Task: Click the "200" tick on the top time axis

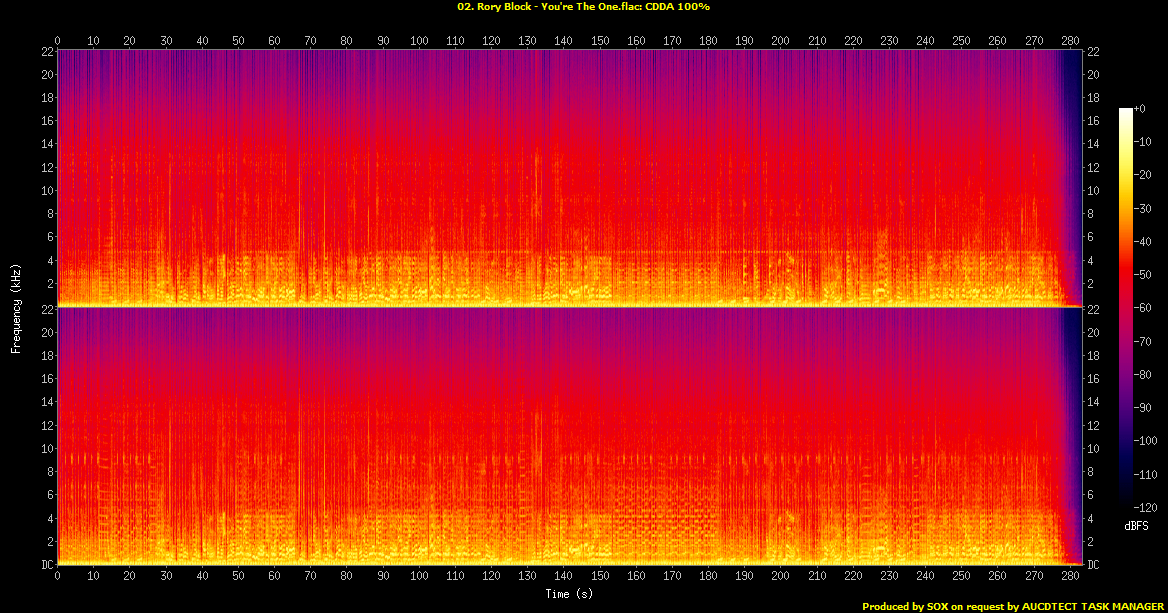Action: (x=781, y=41)
